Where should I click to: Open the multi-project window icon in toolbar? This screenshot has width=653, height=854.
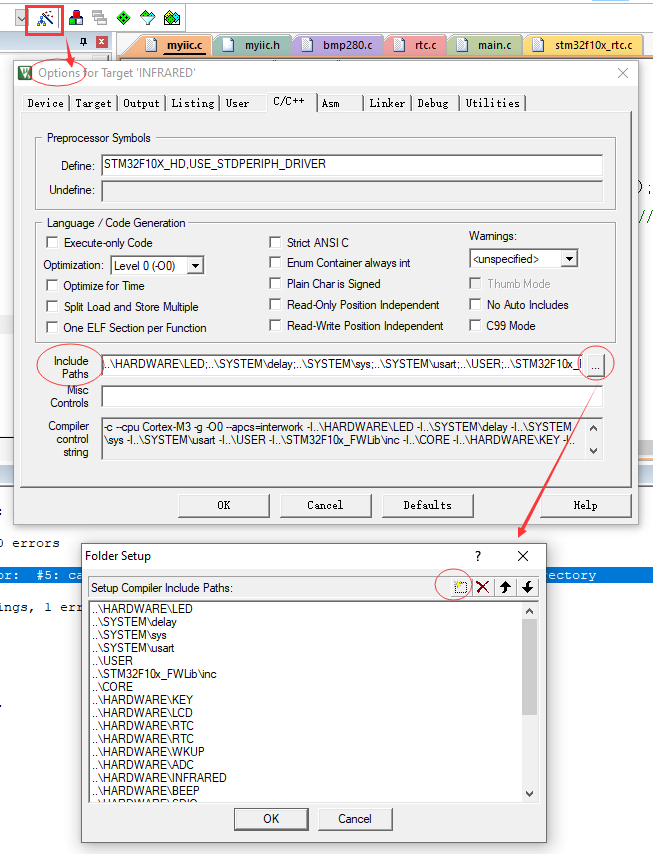pyautogui.click(x=99, y=18)
